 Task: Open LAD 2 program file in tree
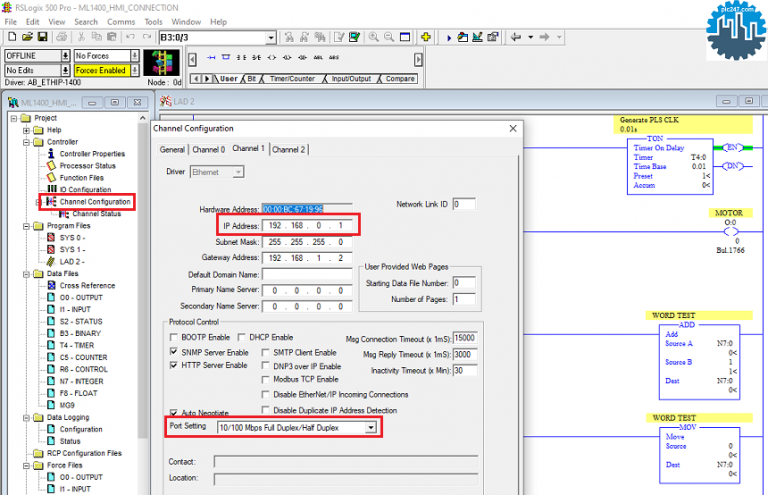pos(72,261)
